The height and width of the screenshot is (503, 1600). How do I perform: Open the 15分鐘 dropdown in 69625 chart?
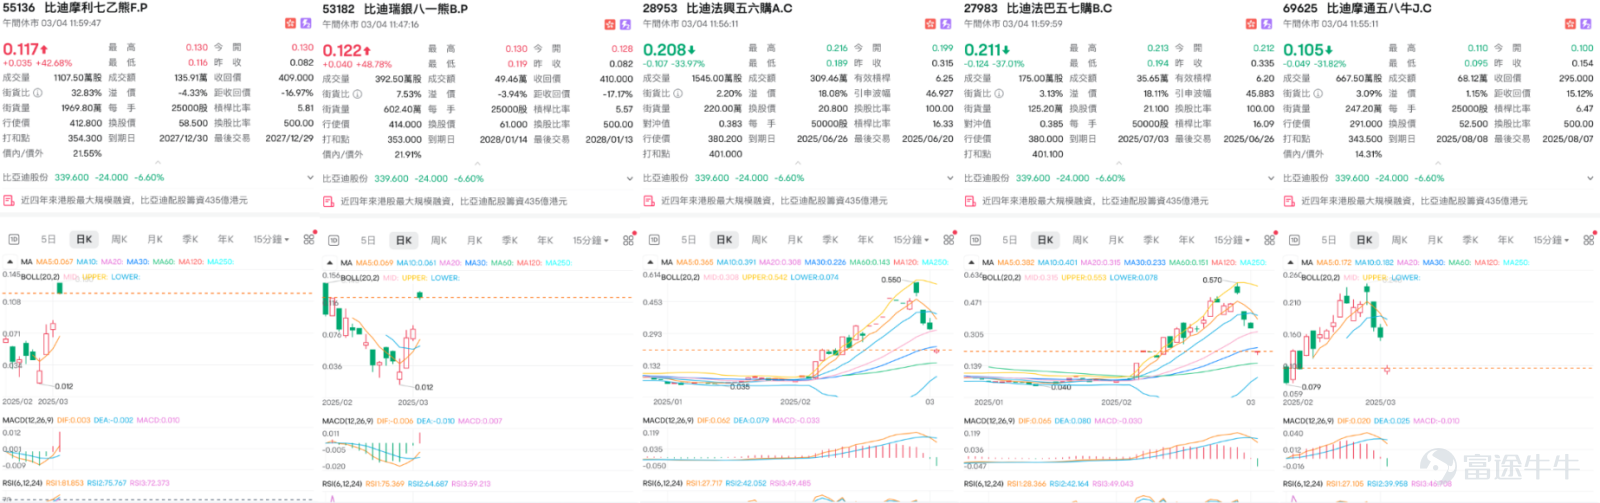[1551, 240]
